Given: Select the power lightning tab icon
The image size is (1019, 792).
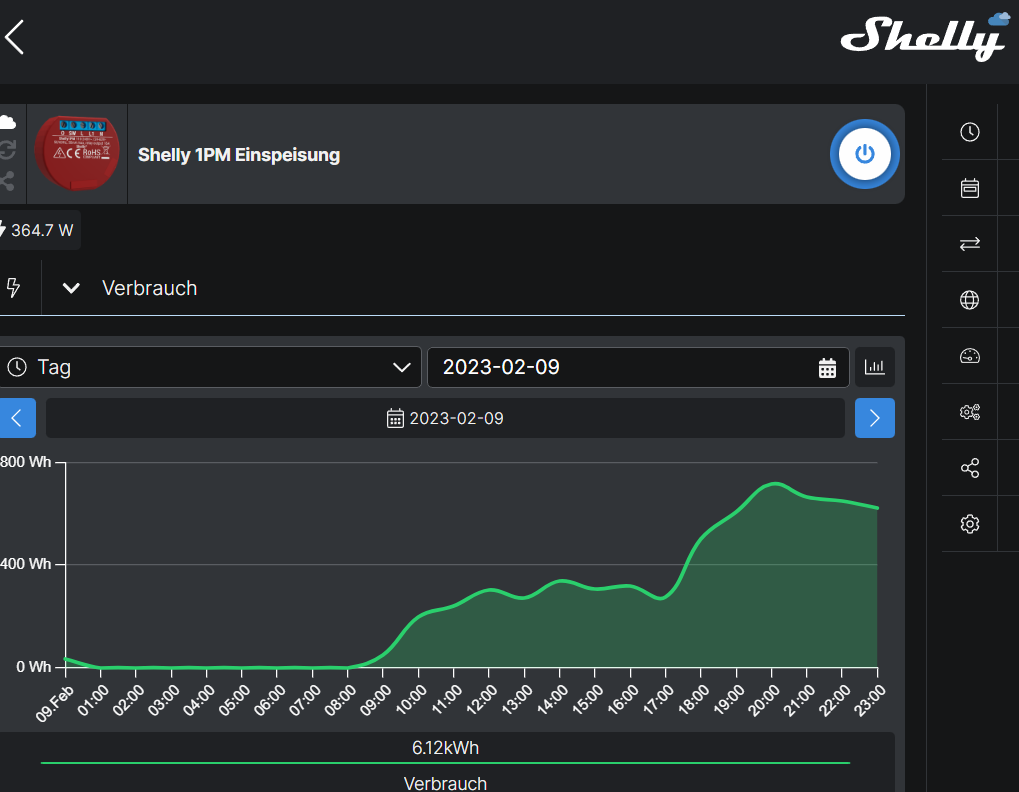Looking at the screenshot, I should (13, 287).
